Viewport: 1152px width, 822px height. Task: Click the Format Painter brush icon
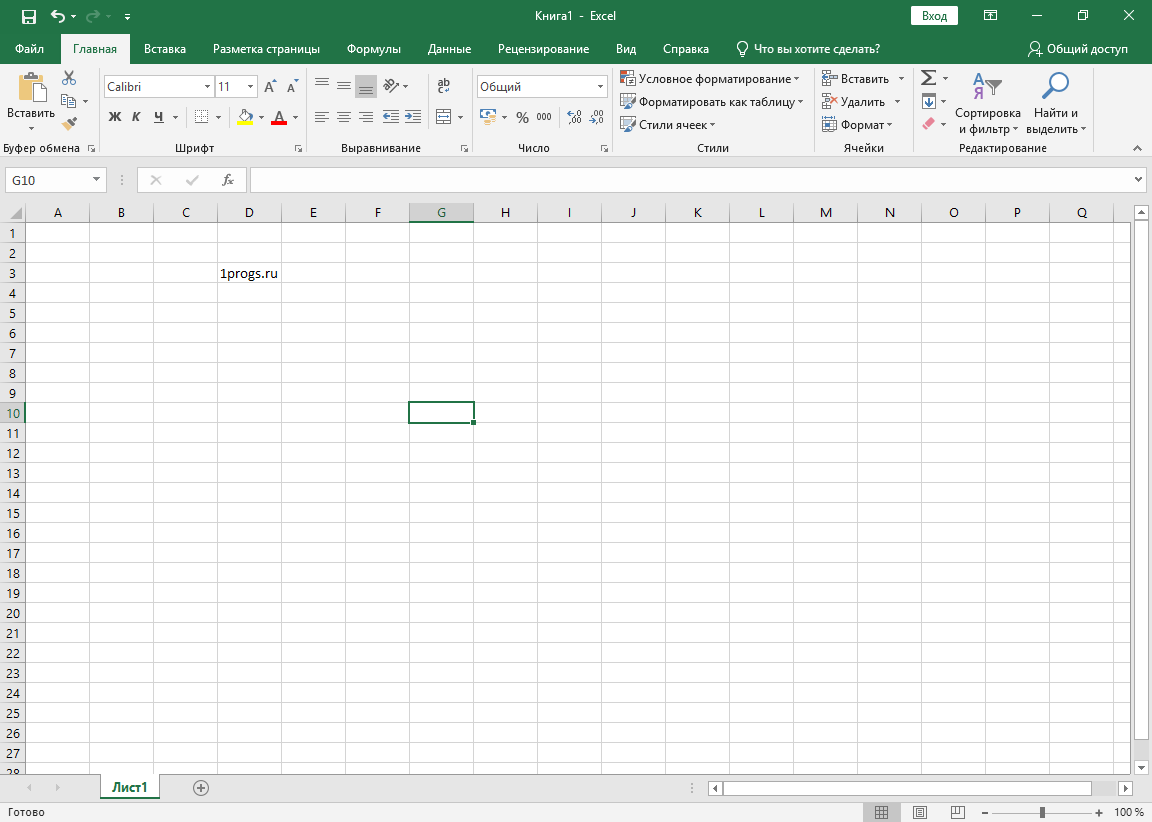point(69,124)
